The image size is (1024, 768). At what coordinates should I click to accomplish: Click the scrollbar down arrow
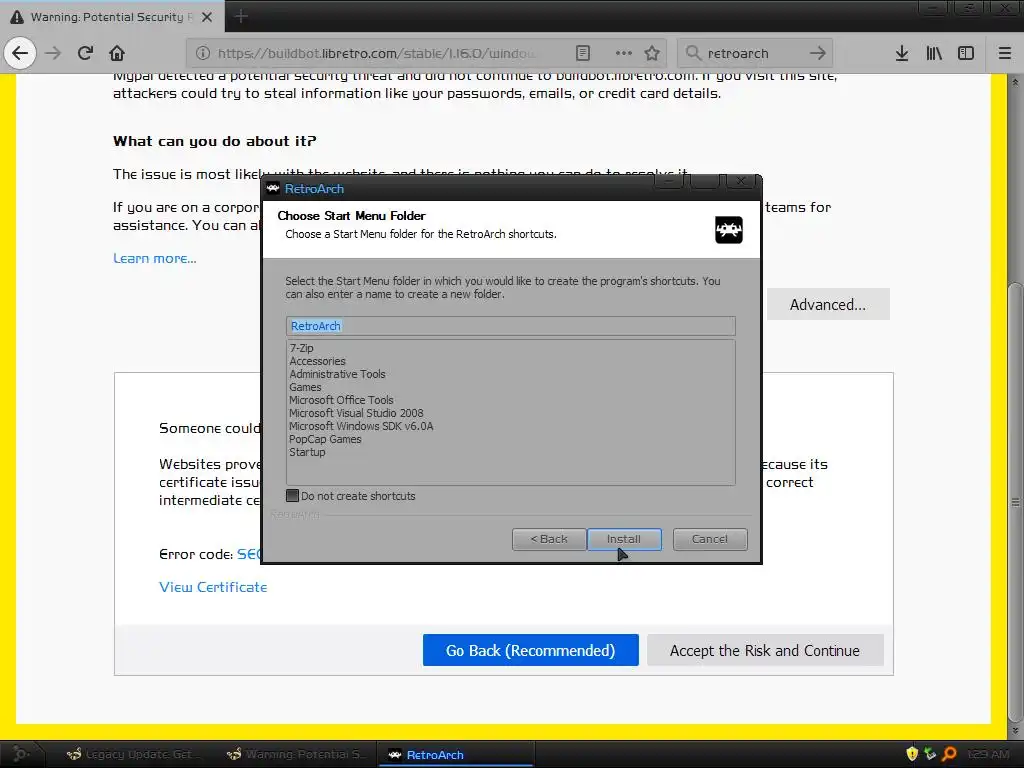(x=1015, y=731)
